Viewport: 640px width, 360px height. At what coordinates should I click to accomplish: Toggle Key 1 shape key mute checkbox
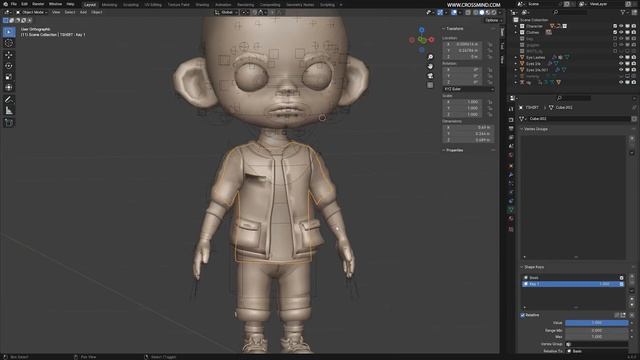click(x=622, y=284)
